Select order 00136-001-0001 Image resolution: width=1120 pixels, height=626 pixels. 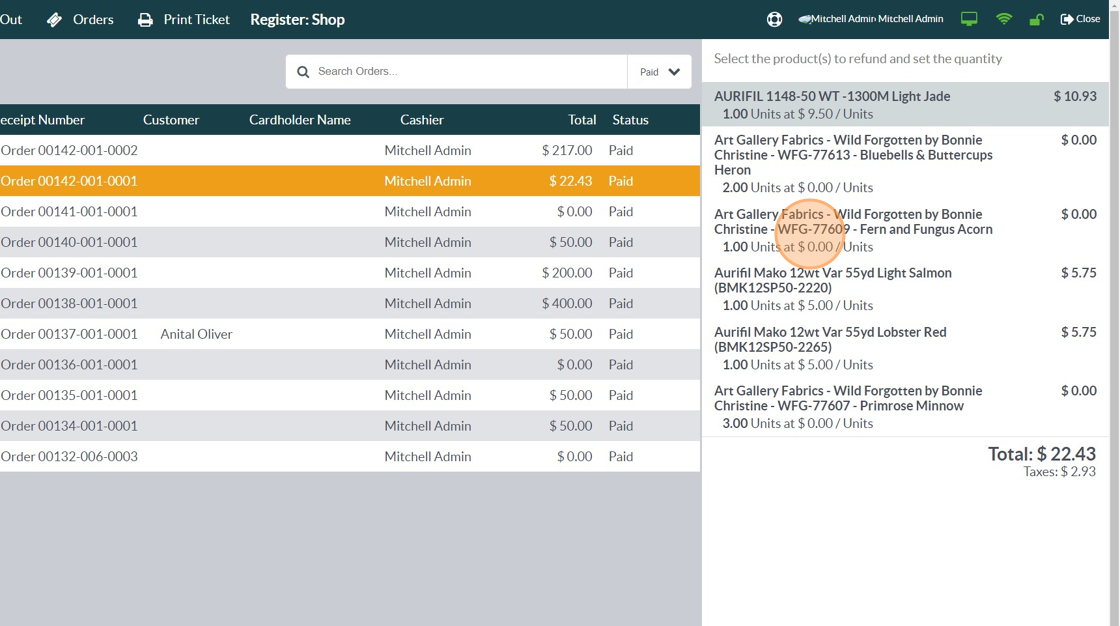(350, 364)
